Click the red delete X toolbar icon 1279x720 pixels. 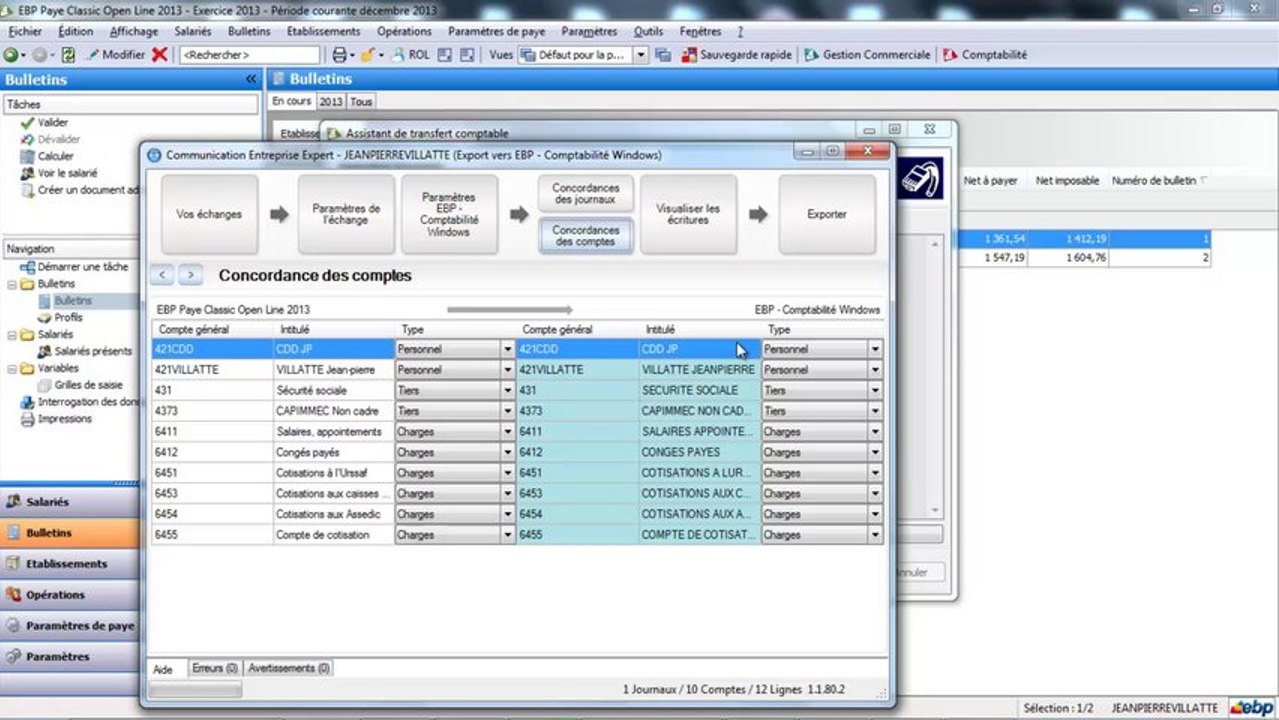point(159,55)
